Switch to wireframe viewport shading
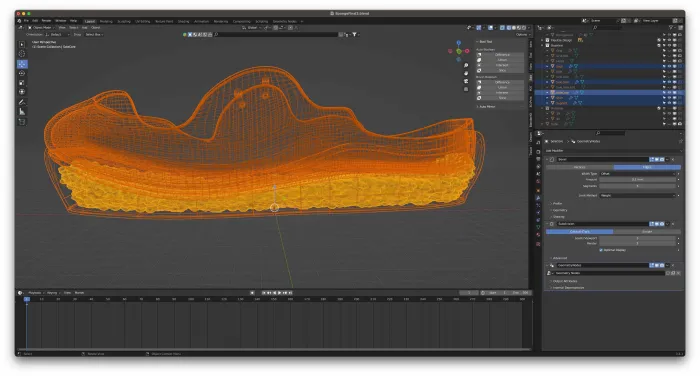 (508, 28)
